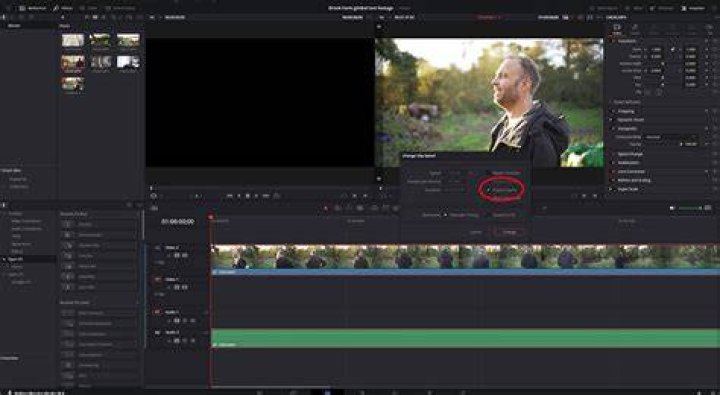Select the Master bin in media pool
720x395 pixels.
[14, 26]
